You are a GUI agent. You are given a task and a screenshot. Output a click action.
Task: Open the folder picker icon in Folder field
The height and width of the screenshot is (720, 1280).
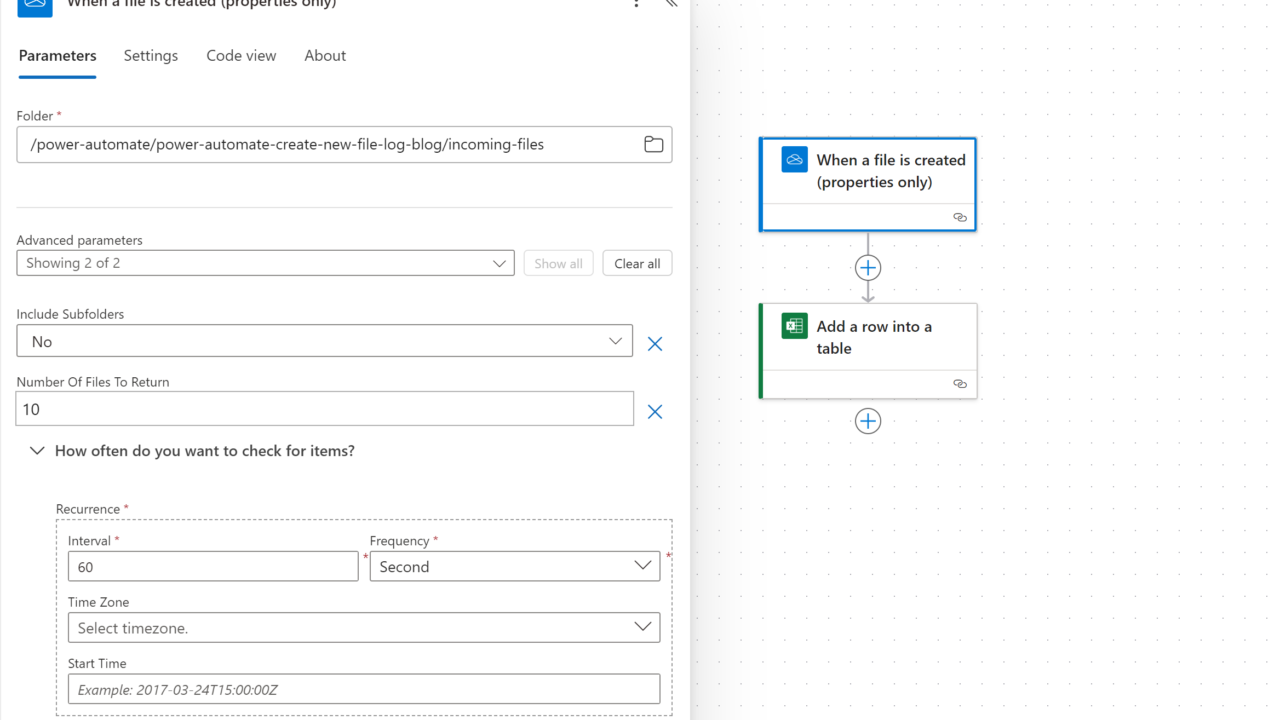click(x=653, y=144)
